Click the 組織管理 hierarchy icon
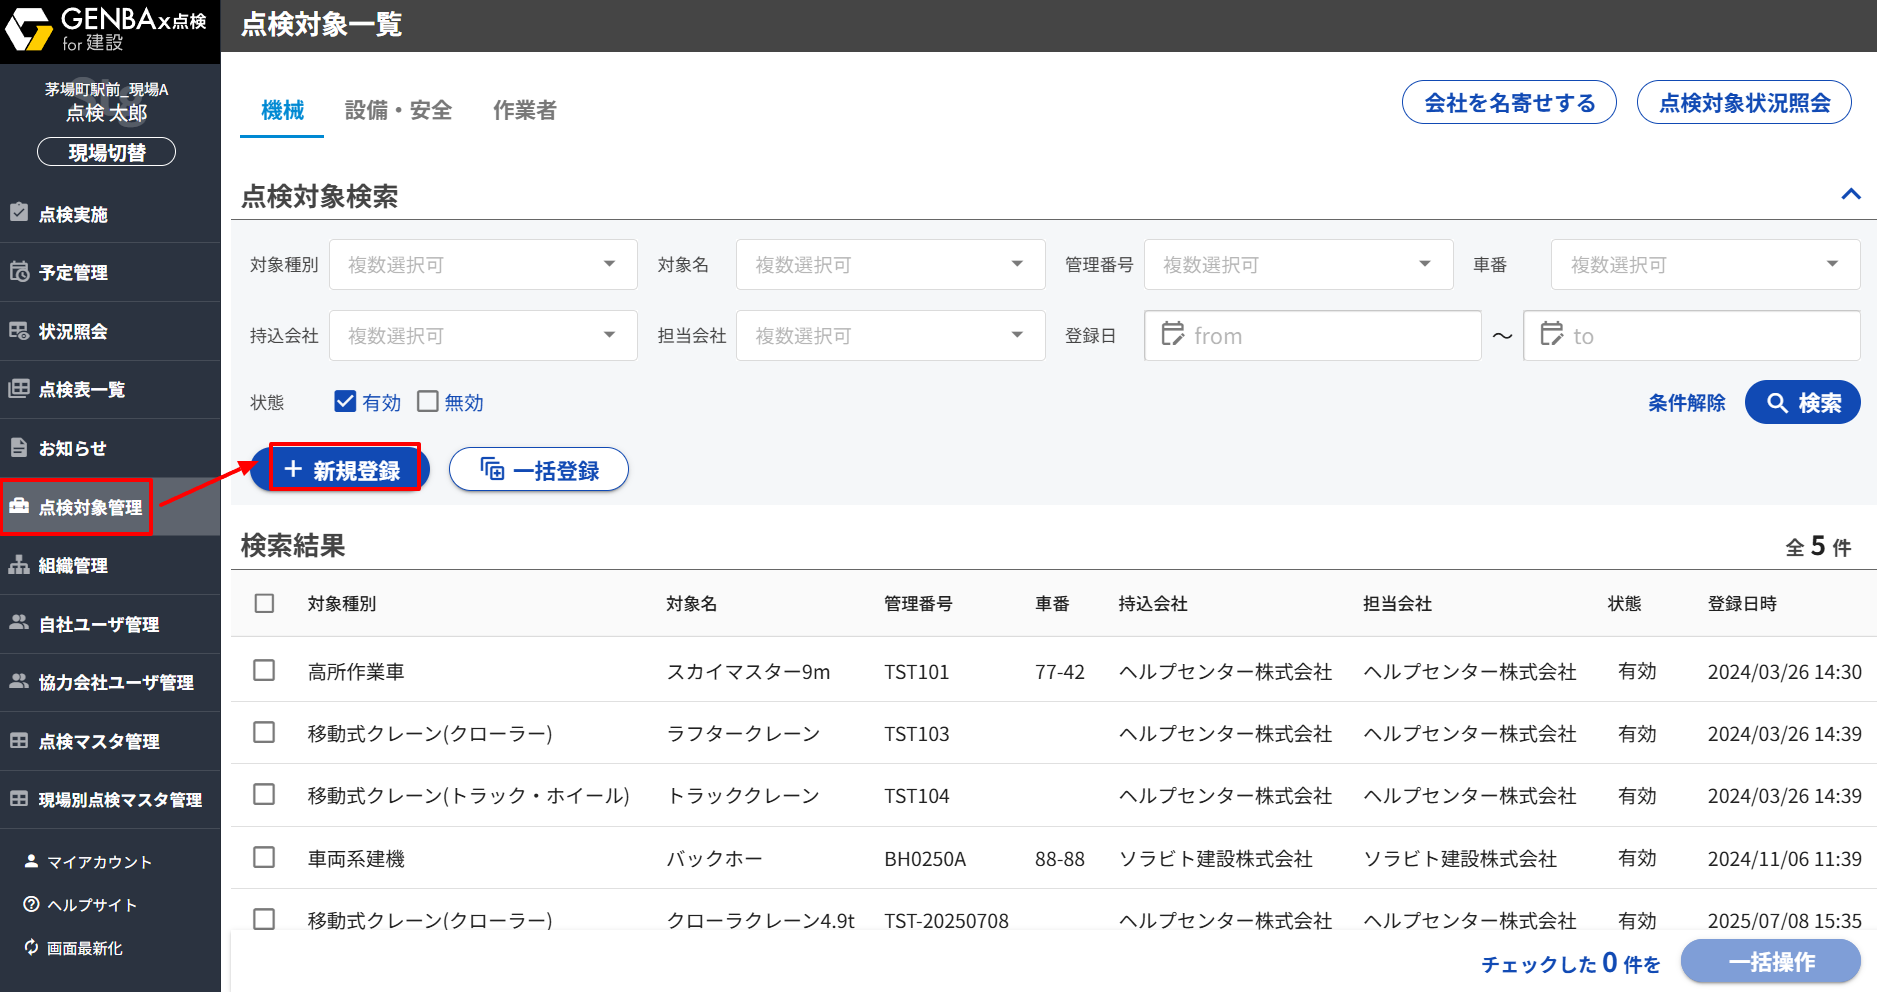The image size is (1877, 992). coord(19,565)
